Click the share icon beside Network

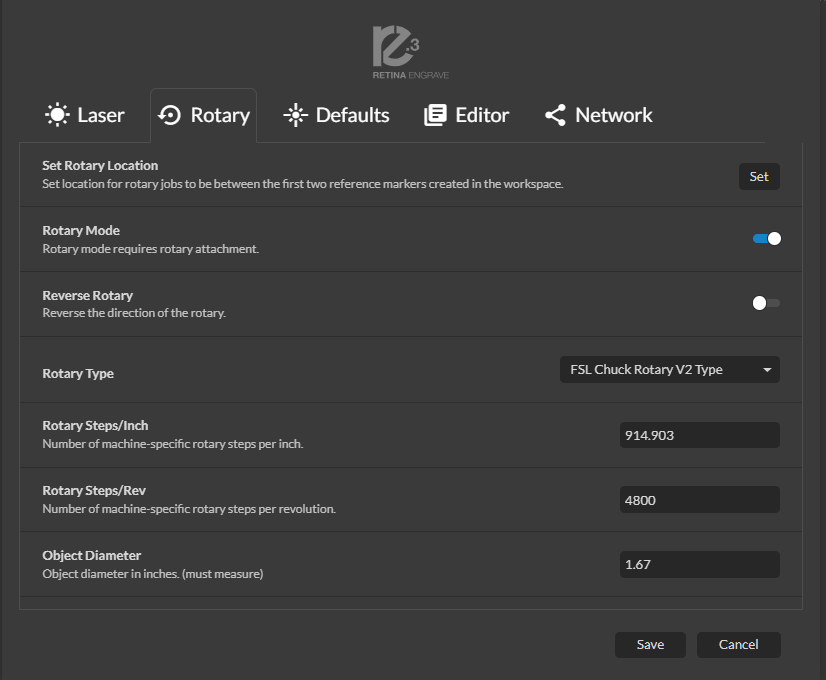(x=555, y=115)
